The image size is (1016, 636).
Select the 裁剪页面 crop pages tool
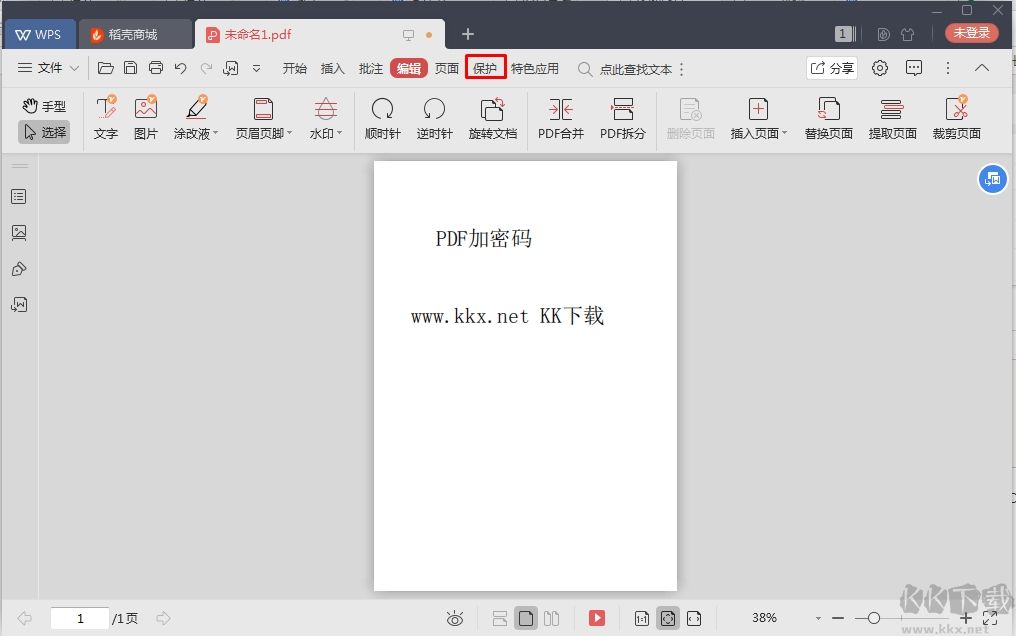click(956, 118)
